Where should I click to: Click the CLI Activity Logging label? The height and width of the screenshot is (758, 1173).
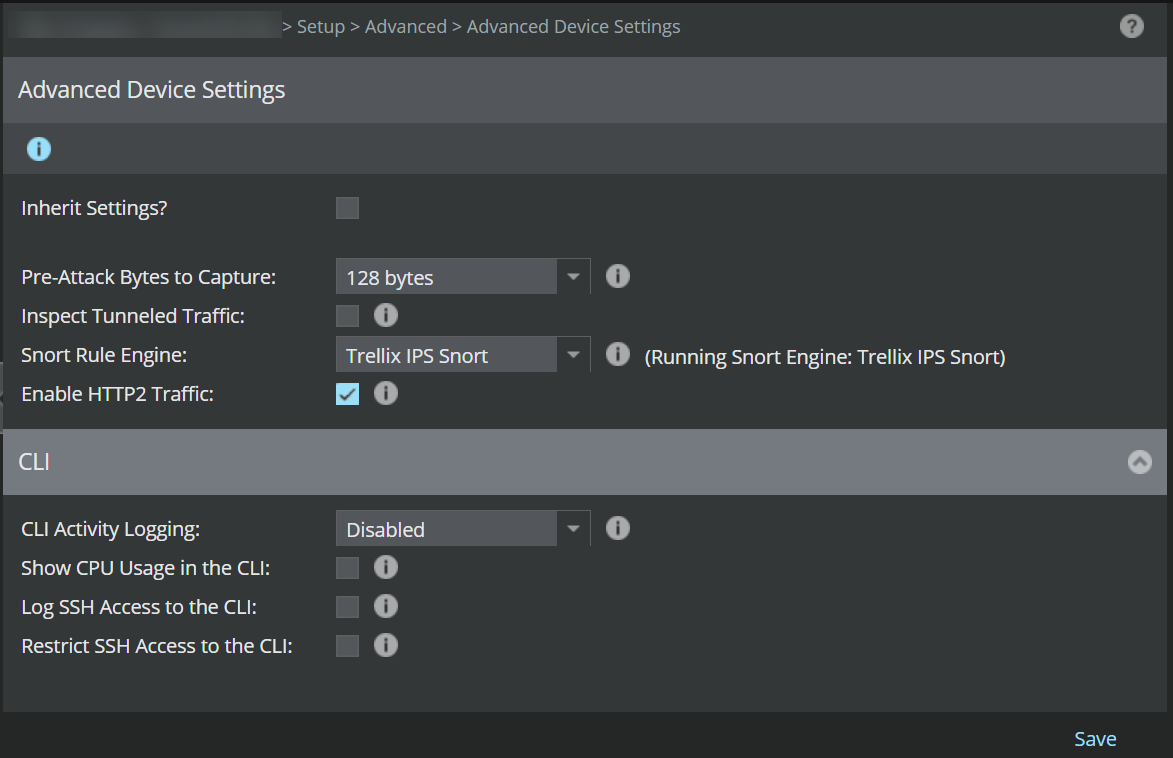[x=111, y=529]
